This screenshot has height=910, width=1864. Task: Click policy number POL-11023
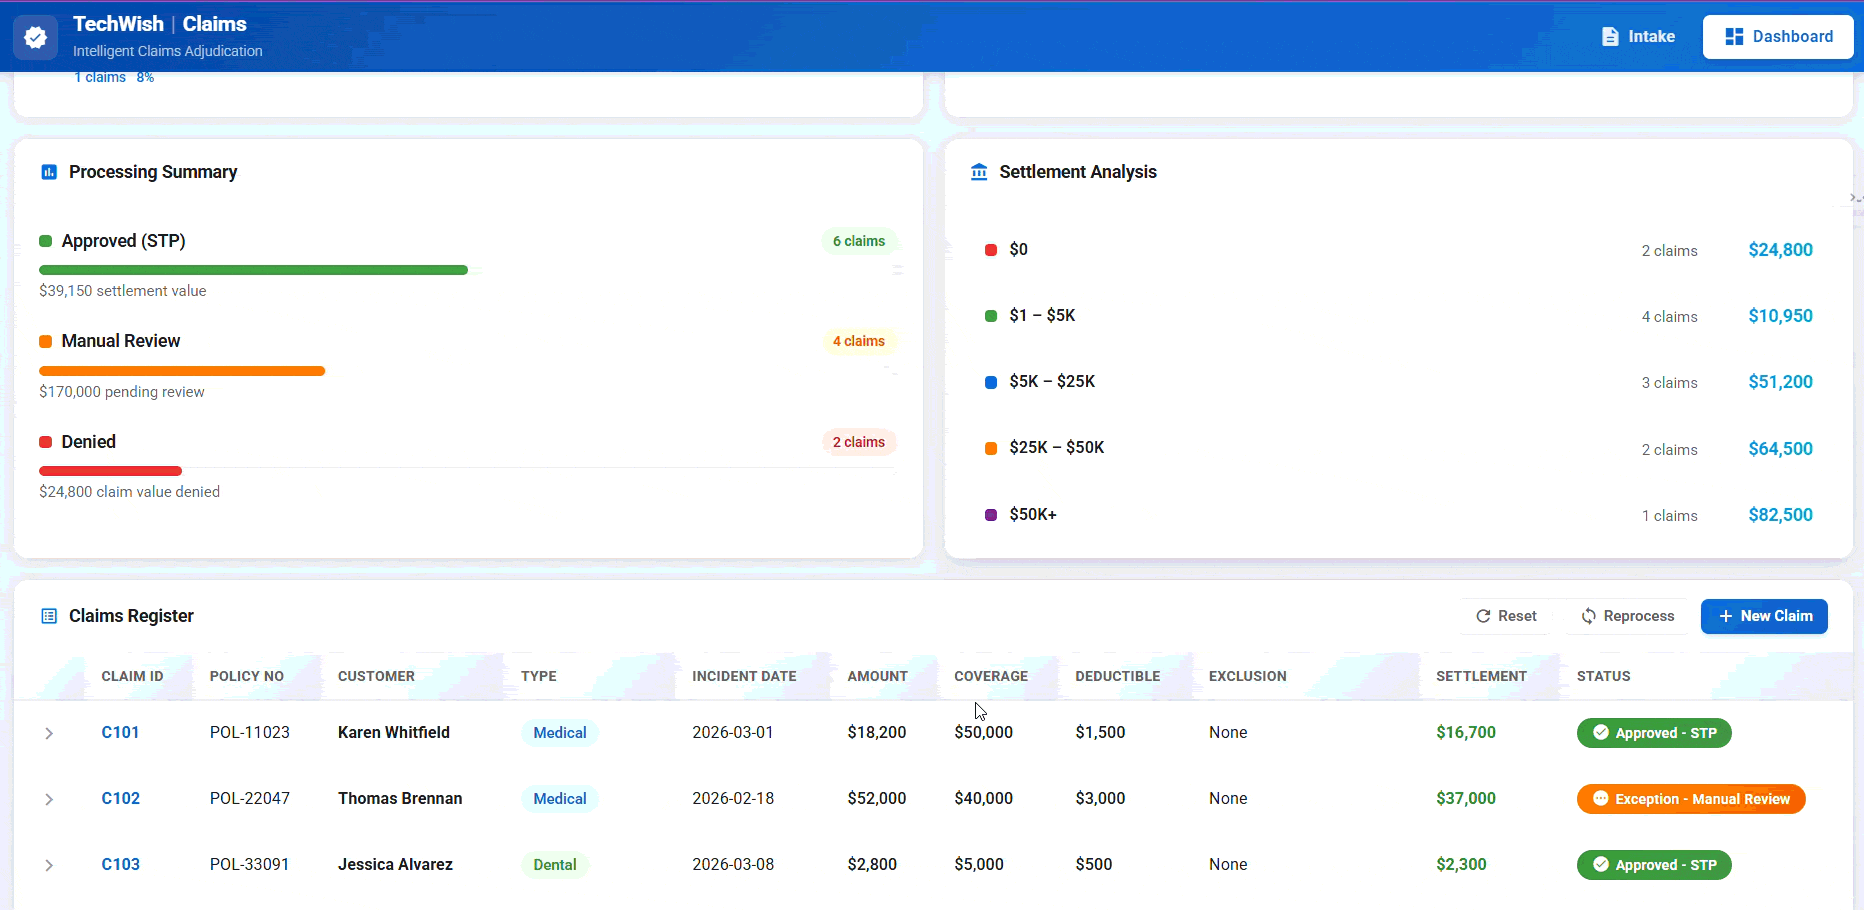(249, 733)
